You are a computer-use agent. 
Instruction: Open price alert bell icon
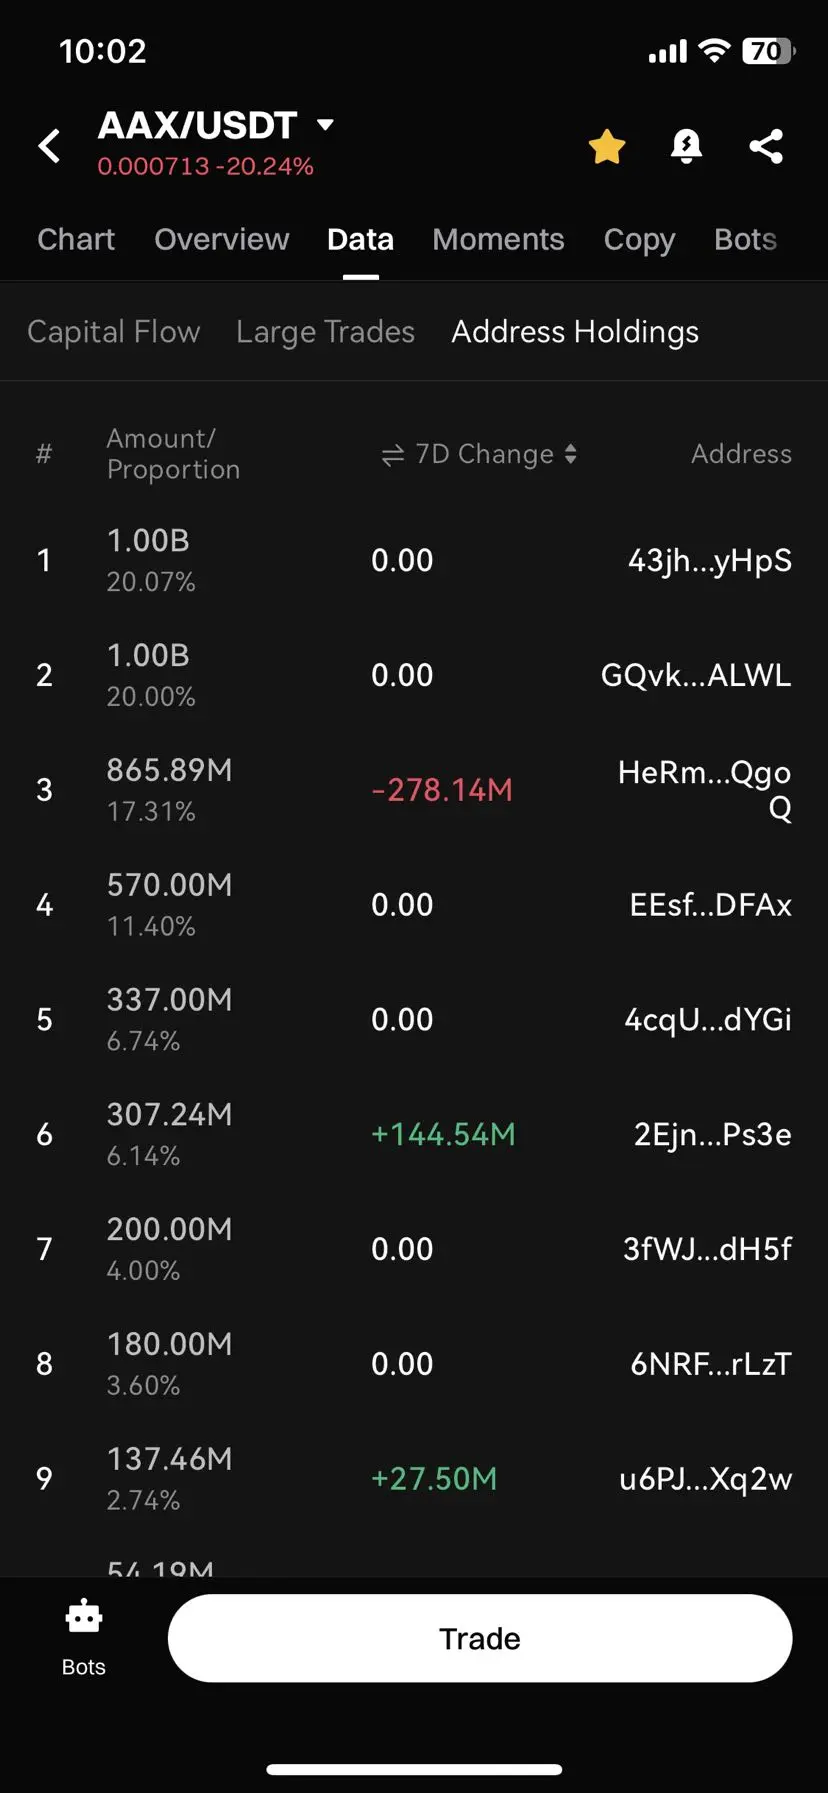tap(686, 147)
